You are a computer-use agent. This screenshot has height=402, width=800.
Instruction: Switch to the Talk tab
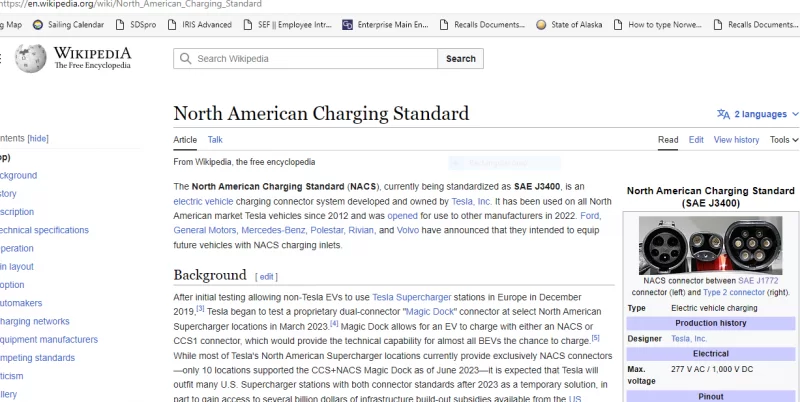point(215,140)
